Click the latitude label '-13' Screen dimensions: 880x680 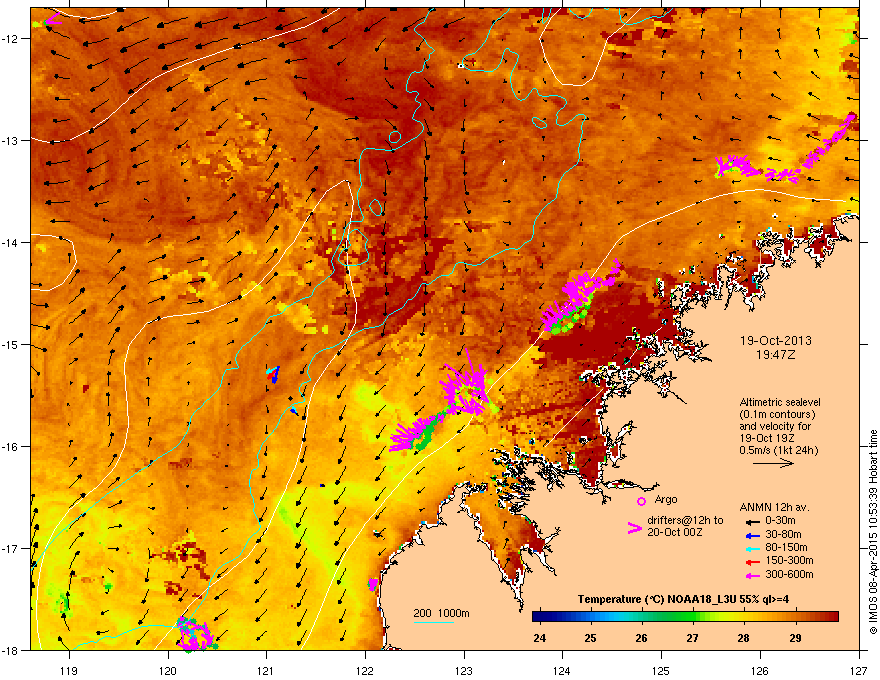point(10,141)
